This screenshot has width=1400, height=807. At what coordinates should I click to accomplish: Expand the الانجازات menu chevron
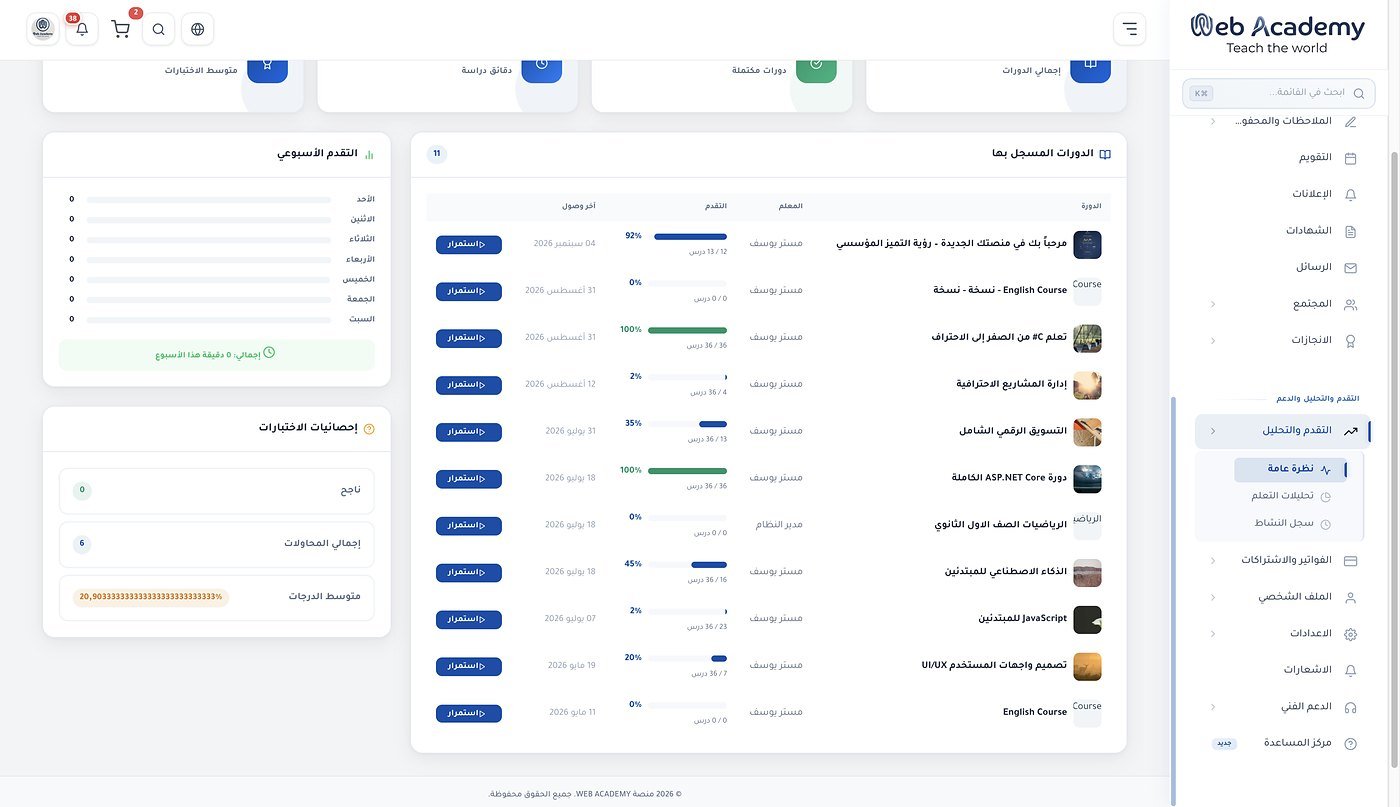(1213, 341)
